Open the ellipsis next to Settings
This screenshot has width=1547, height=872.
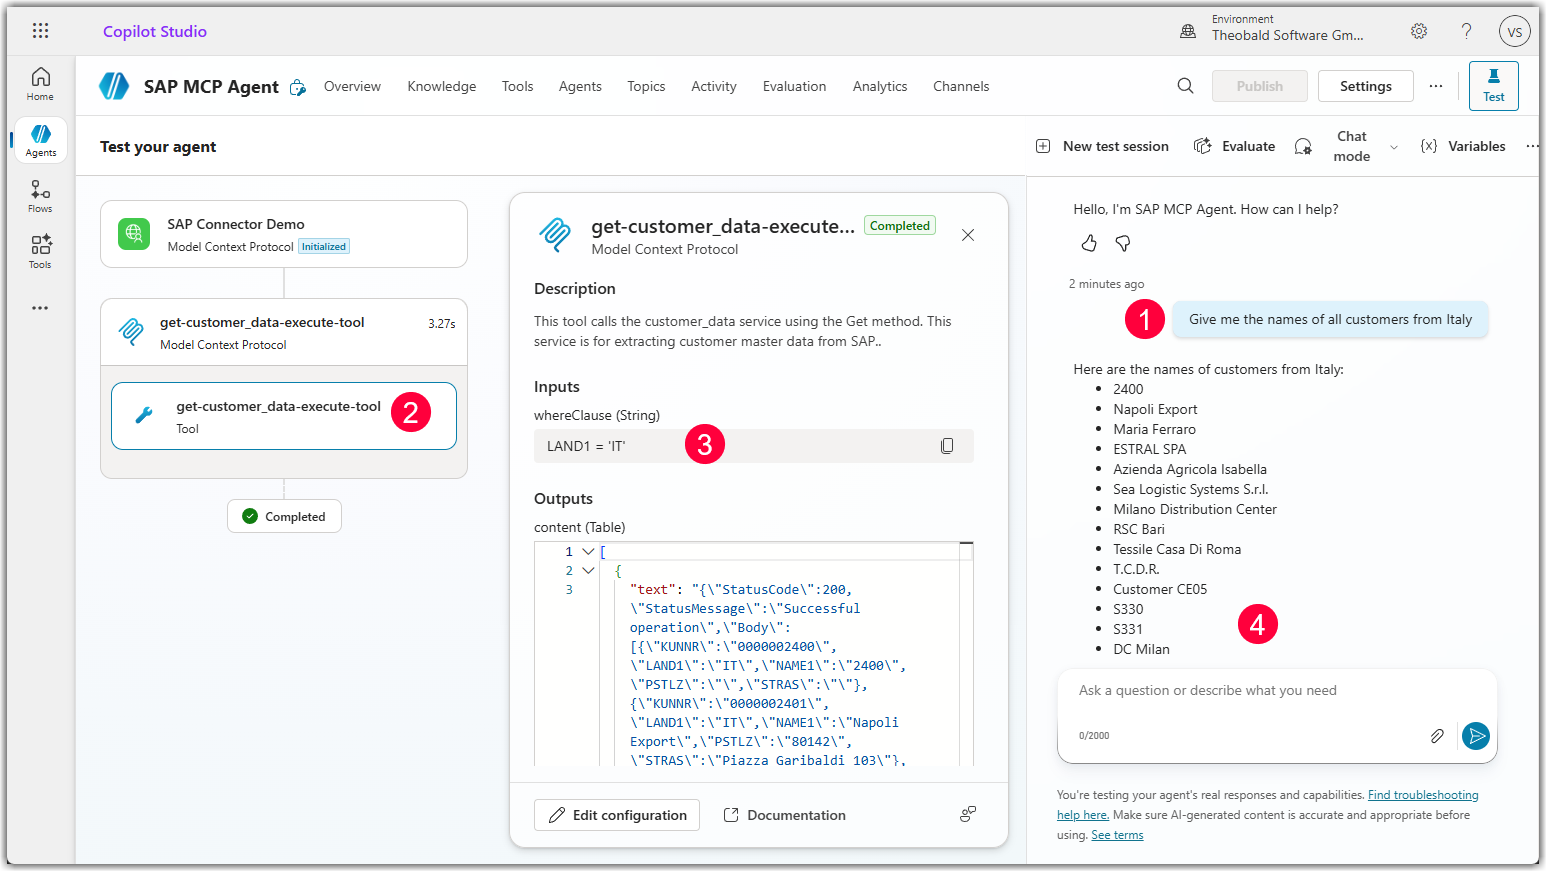click(x=1436, y=86)
